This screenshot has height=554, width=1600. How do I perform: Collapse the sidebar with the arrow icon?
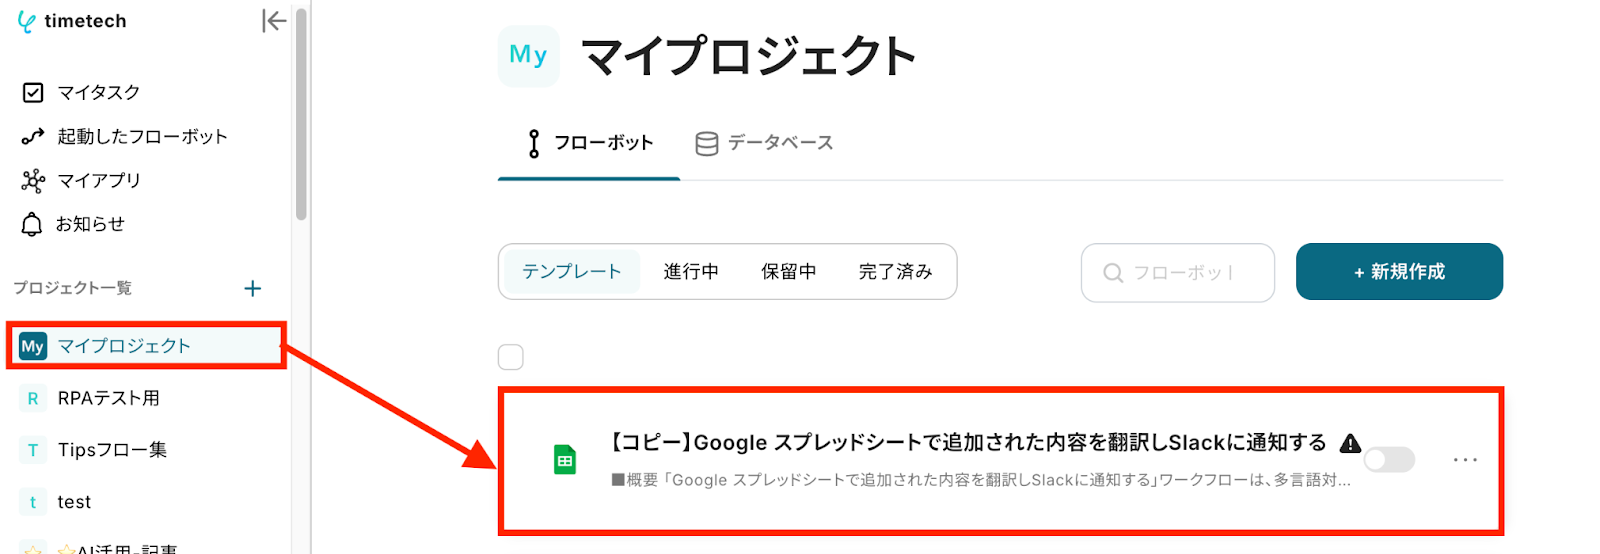pyautogui.click(x=273, y=21)
